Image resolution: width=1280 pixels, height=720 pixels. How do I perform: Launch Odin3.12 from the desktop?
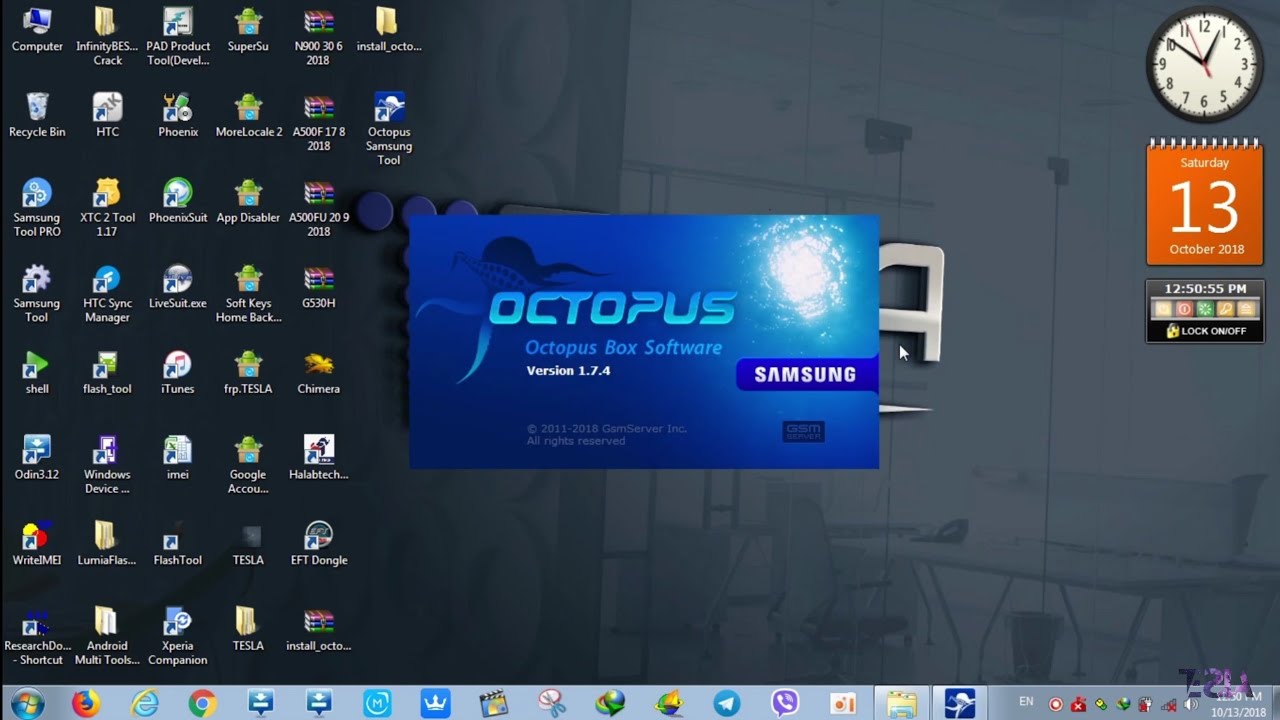tap(37, 458)
